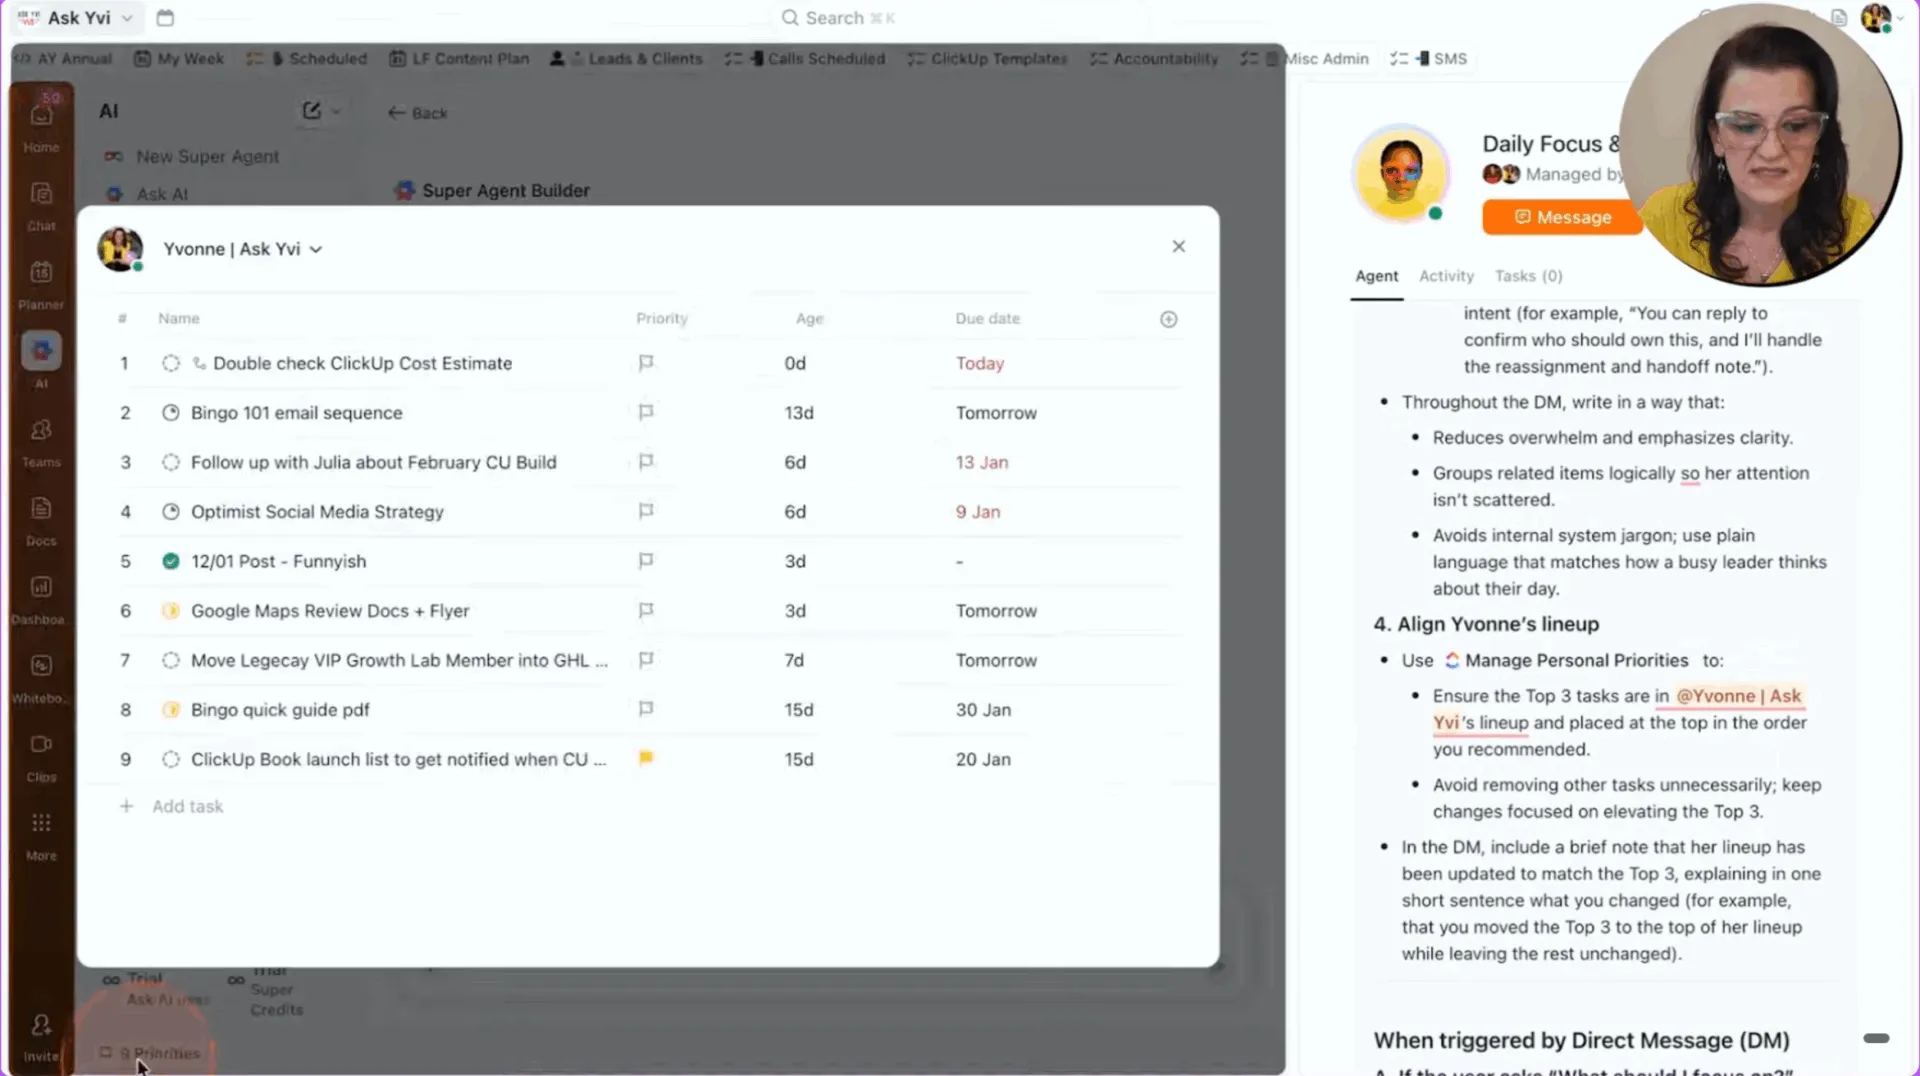Expand the Ask Yvi workspace dropdown
Image resolution: width=1920 pixels, height=1076 pixels.
[x=127, y=18]
